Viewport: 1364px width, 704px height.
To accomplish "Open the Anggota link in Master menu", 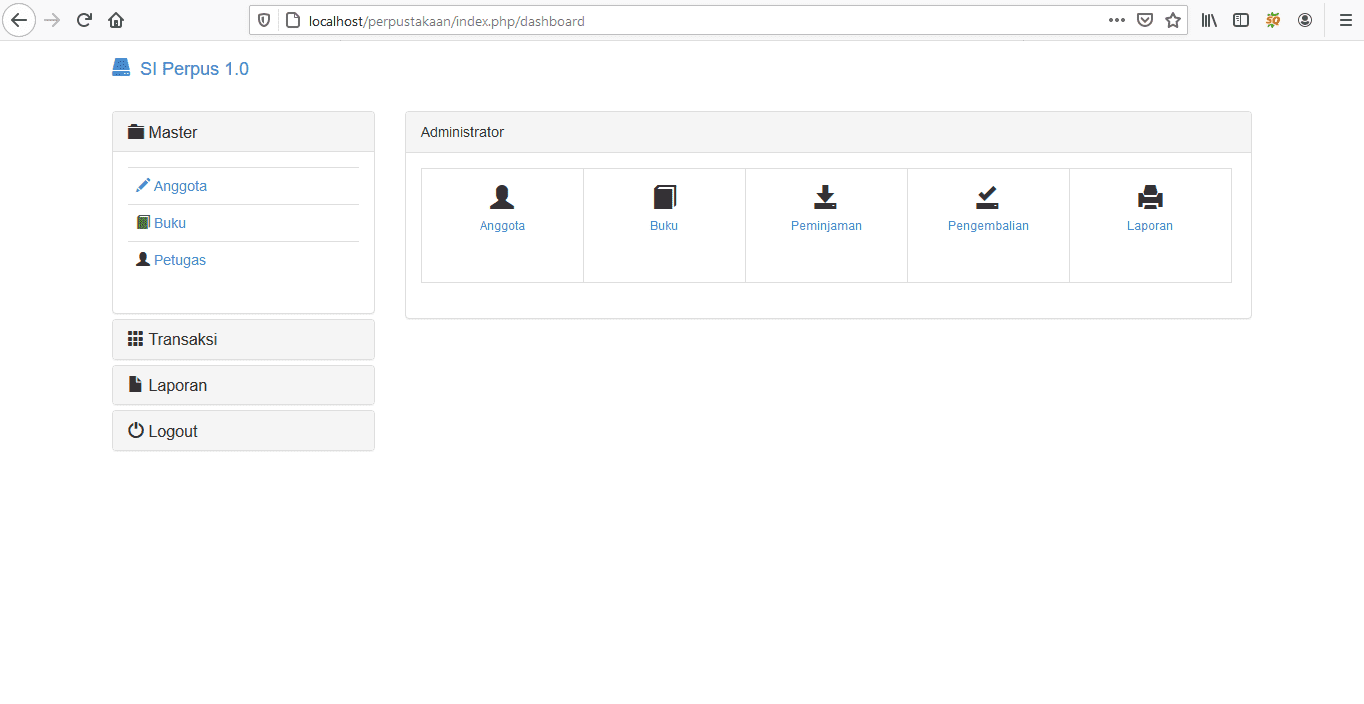I will (180, 186).
